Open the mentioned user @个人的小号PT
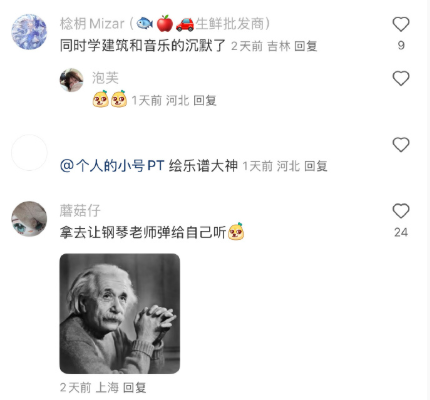430x400 pixels. [x=112, y=166]
